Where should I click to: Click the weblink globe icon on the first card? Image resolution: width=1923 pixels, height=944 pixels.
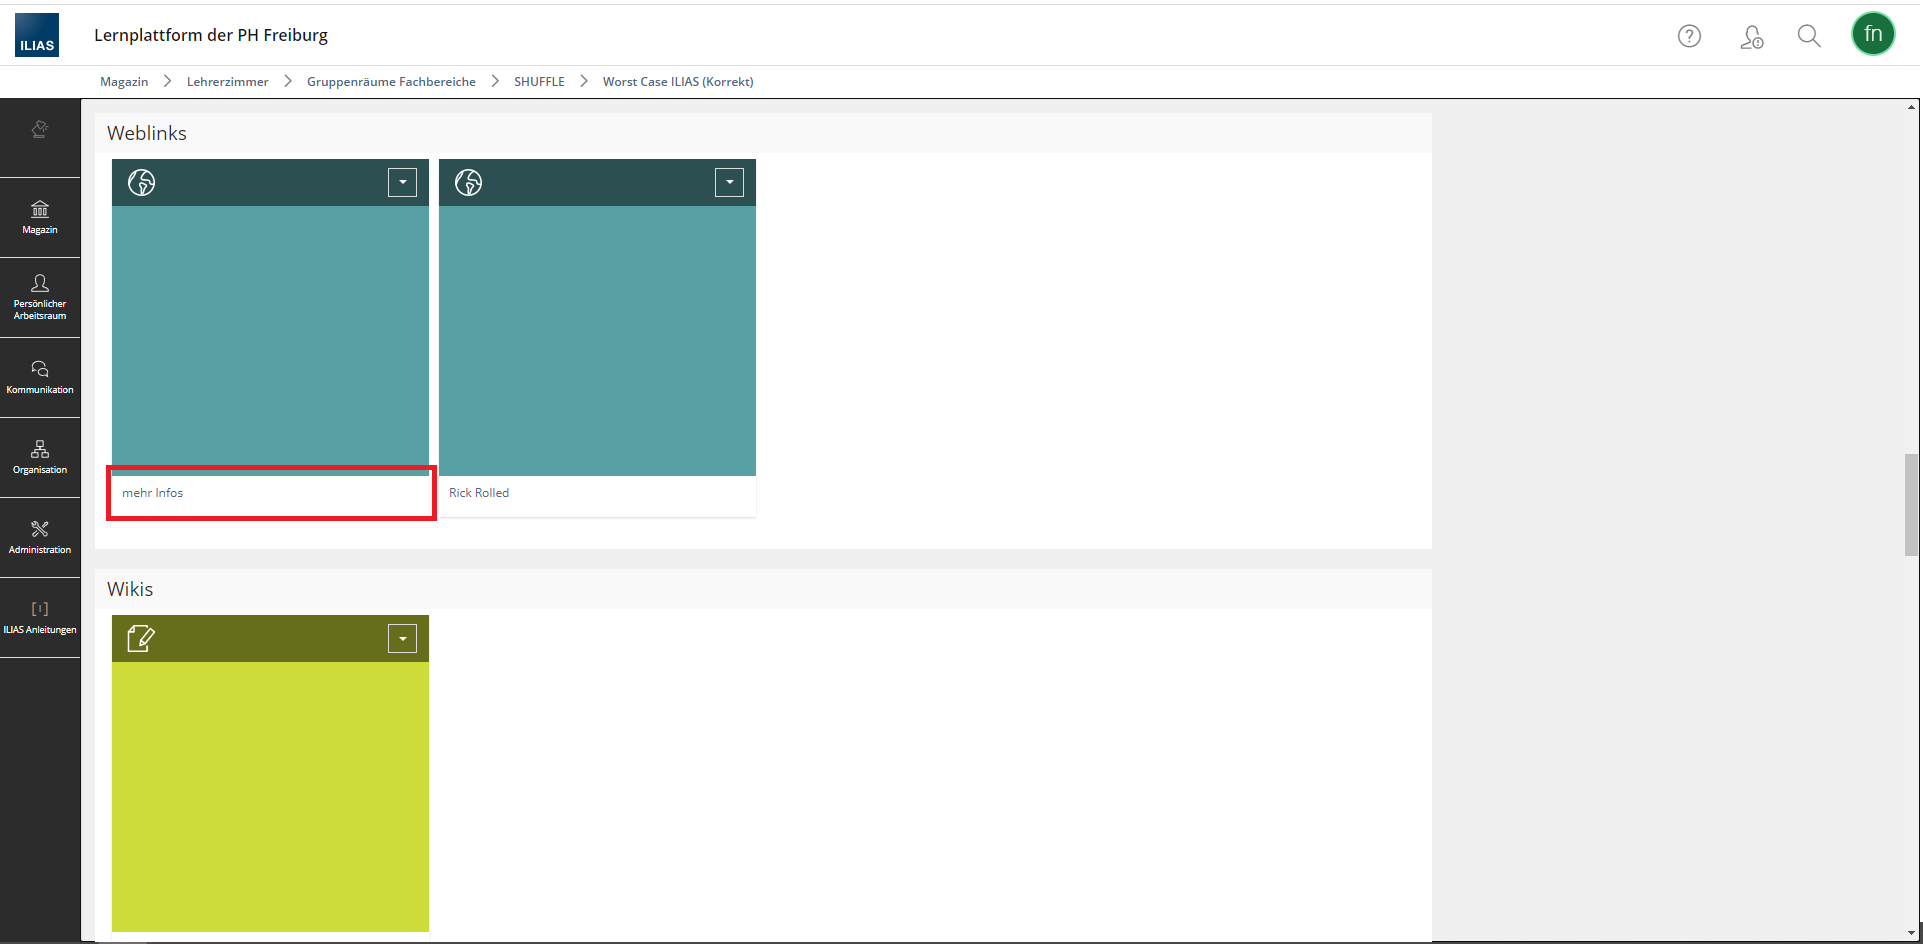coord(141,182)
